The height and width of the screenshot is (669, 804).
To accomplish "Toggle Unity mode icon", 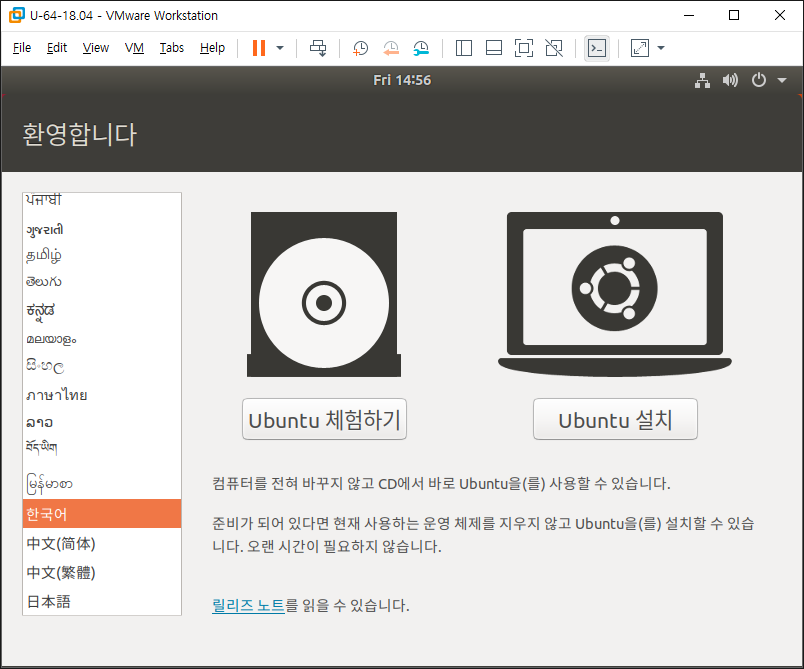I will [554, 48].
